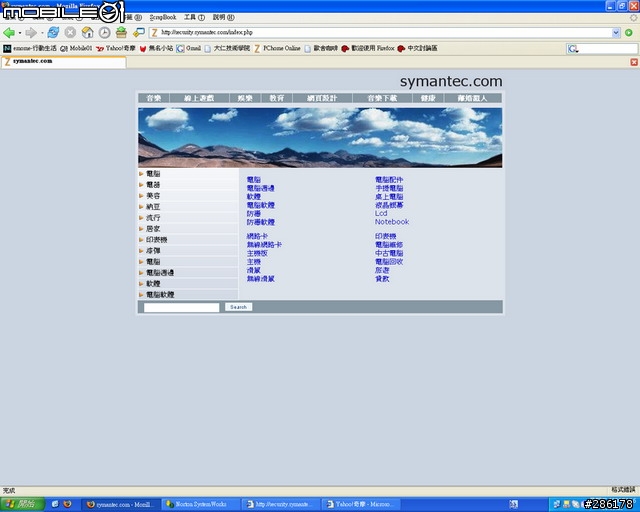Screen dimensions: 640x512
Task: Reload the page with the blue Reload icon
Action: coord(53,33)
